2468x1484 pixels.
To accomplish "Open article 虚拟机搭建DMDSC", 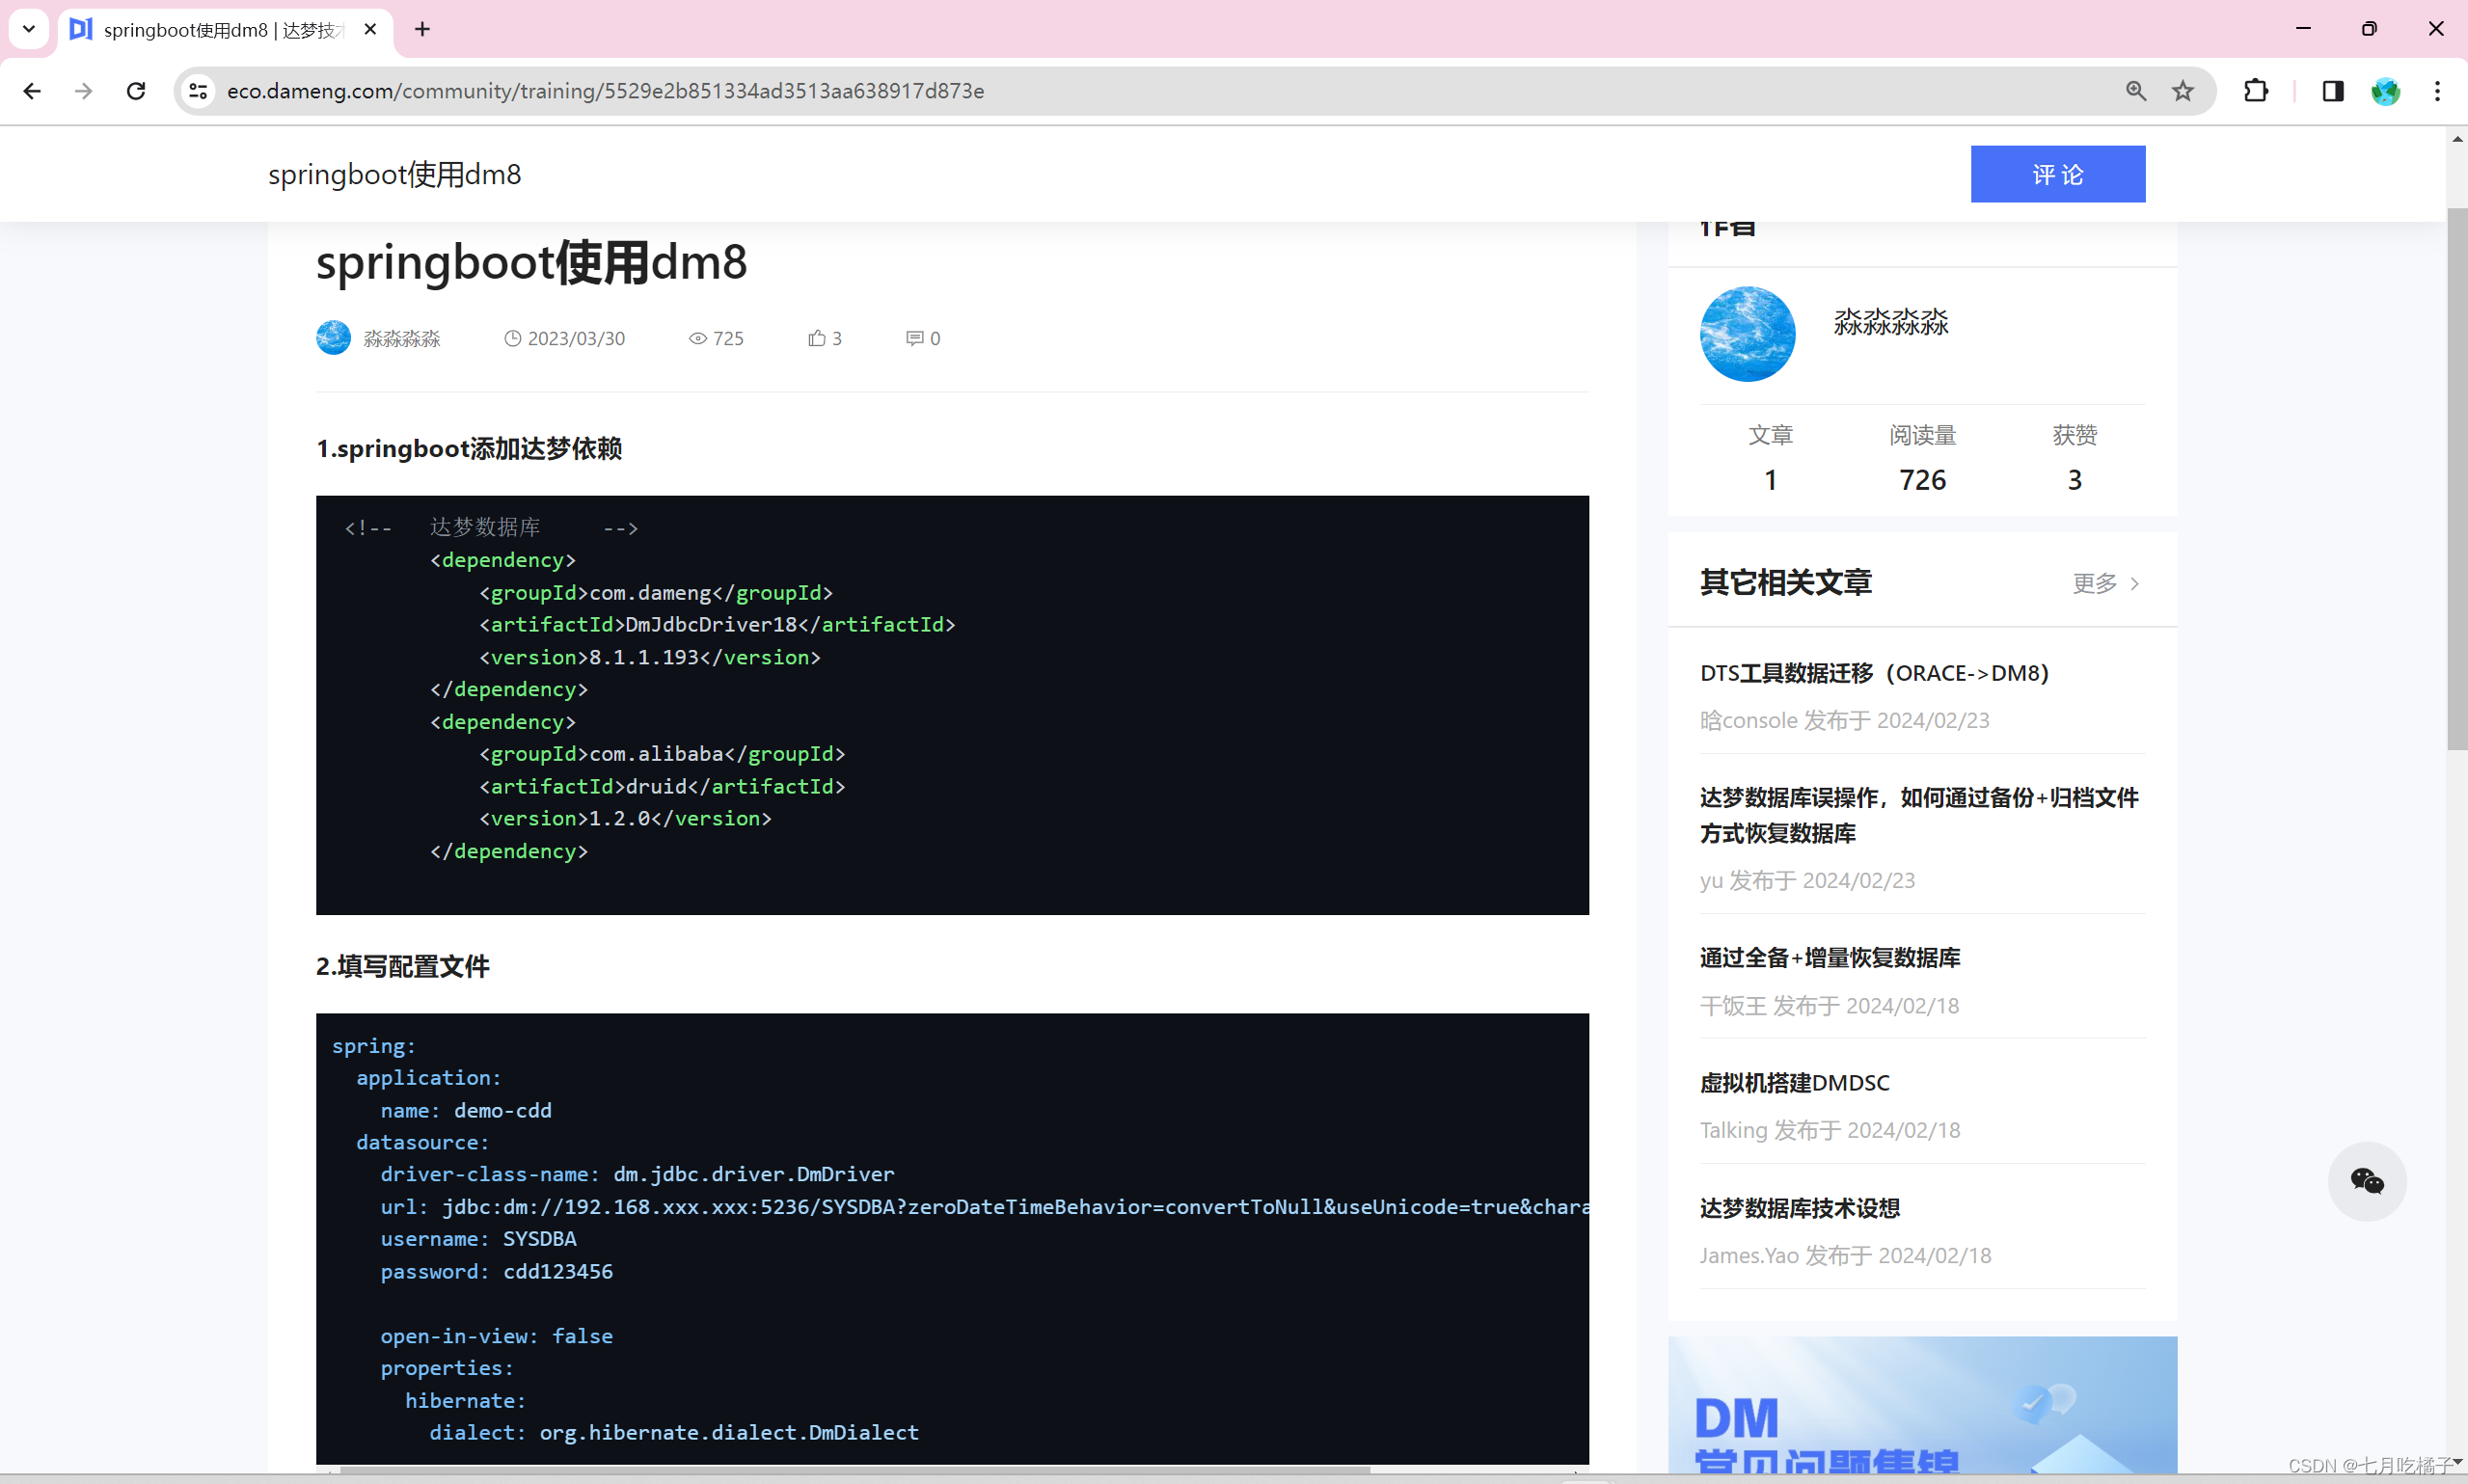I will point(1795,1083).
